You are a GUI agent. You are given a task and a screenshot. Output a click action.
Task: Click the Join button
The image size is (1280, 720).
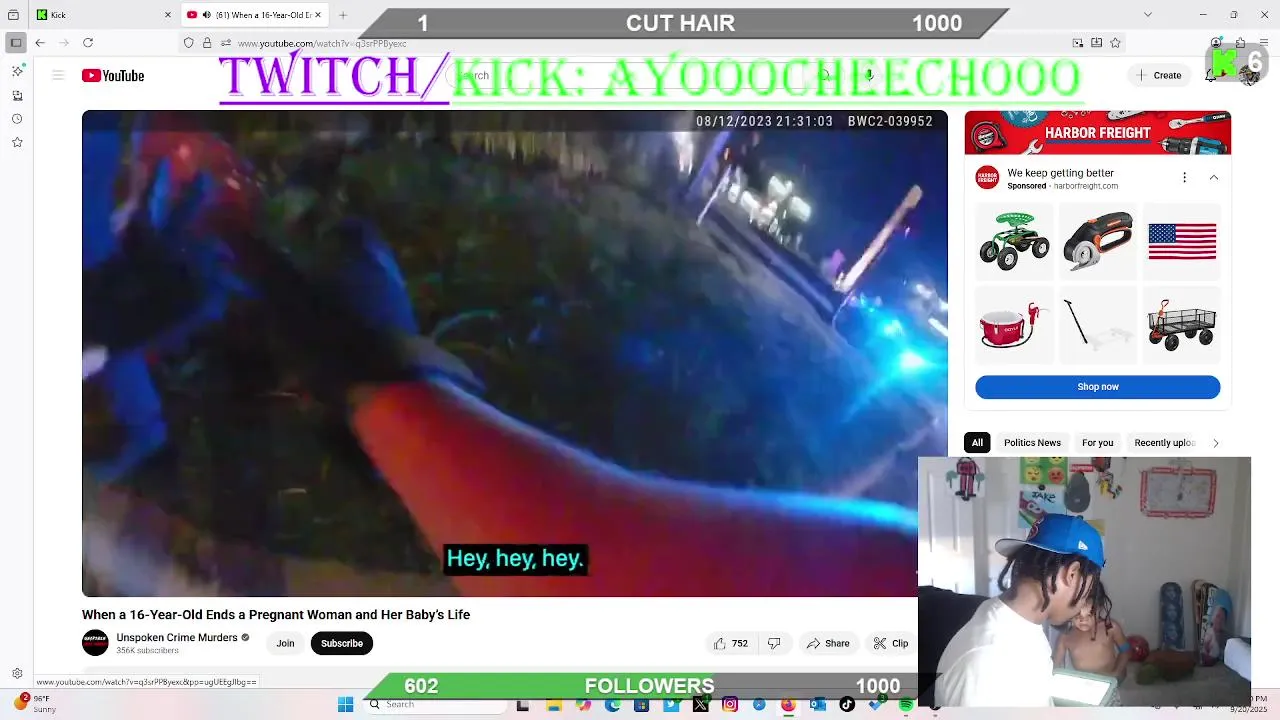point(285,643)
